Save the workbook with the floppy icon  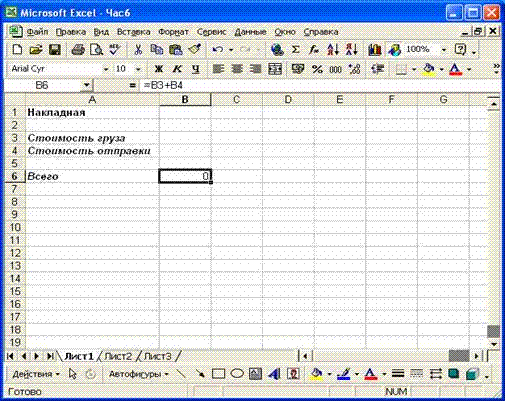pyautogui.click(x=55, y=50)
